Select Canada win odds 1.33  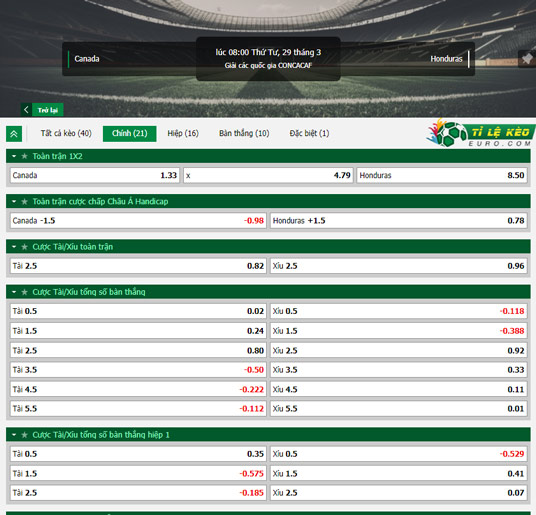[95, 175]
